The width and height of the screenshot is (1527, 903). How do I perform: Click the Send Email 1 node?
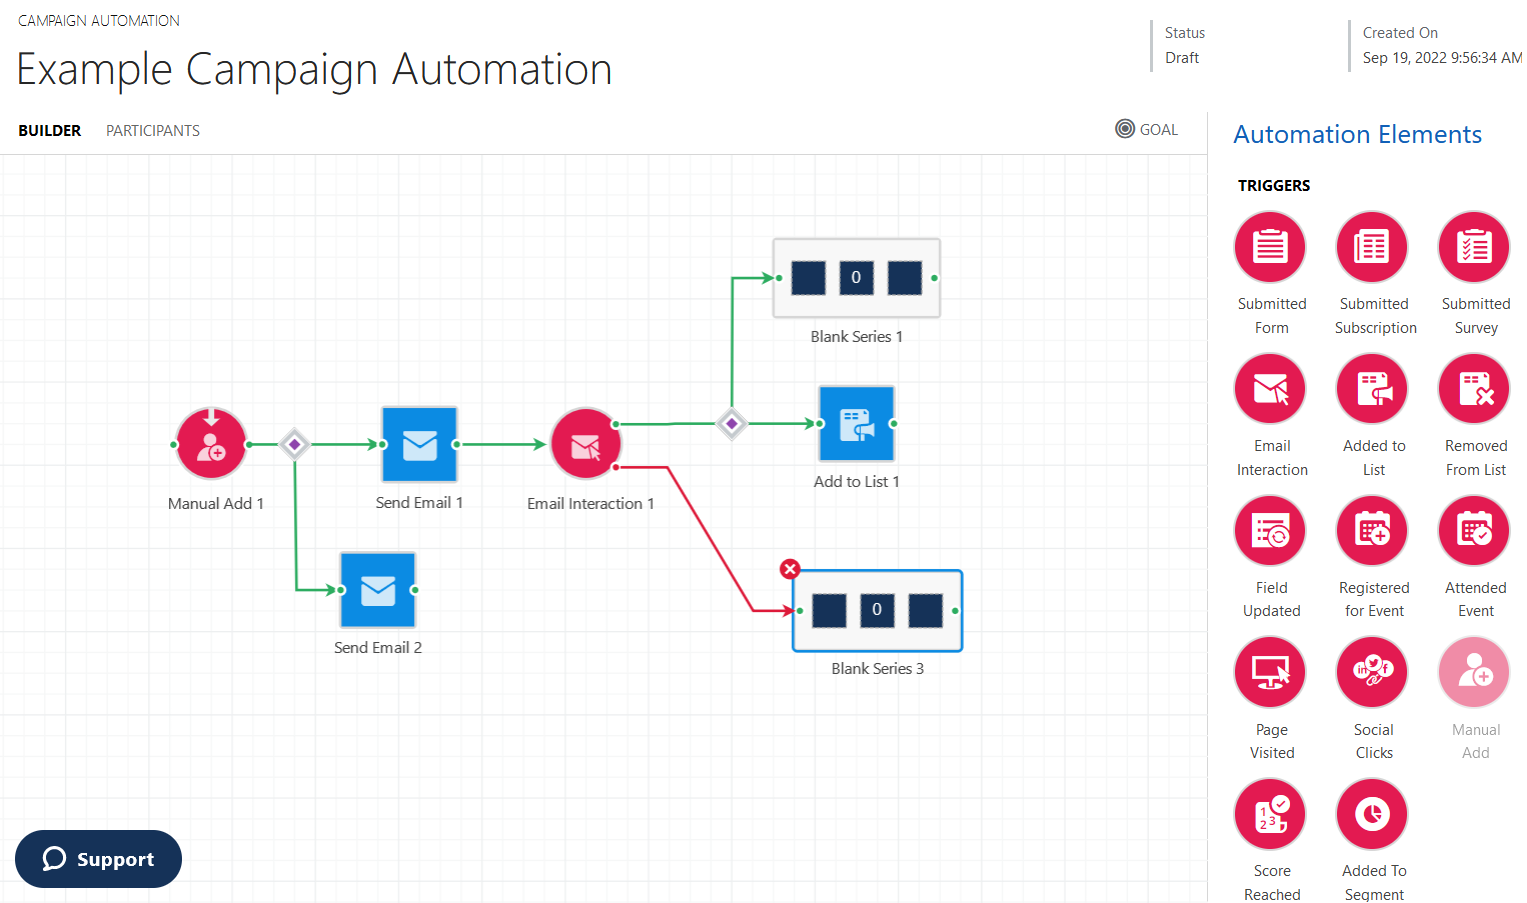420,444
